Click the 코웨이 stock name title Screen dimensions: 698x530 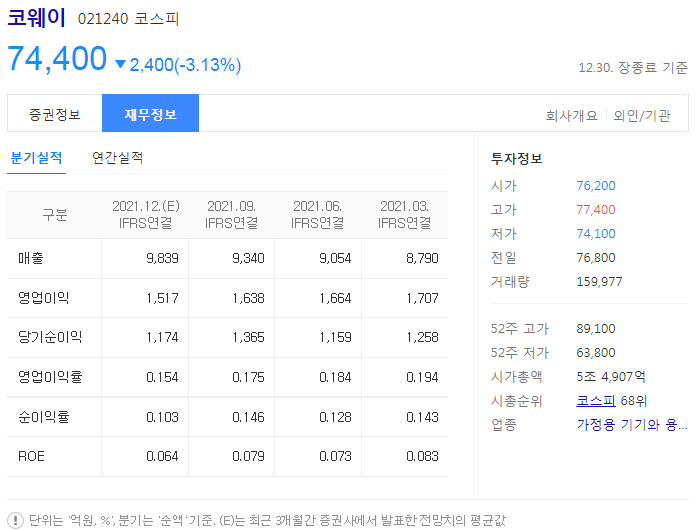pyautogui.click(x=37, y=18)
